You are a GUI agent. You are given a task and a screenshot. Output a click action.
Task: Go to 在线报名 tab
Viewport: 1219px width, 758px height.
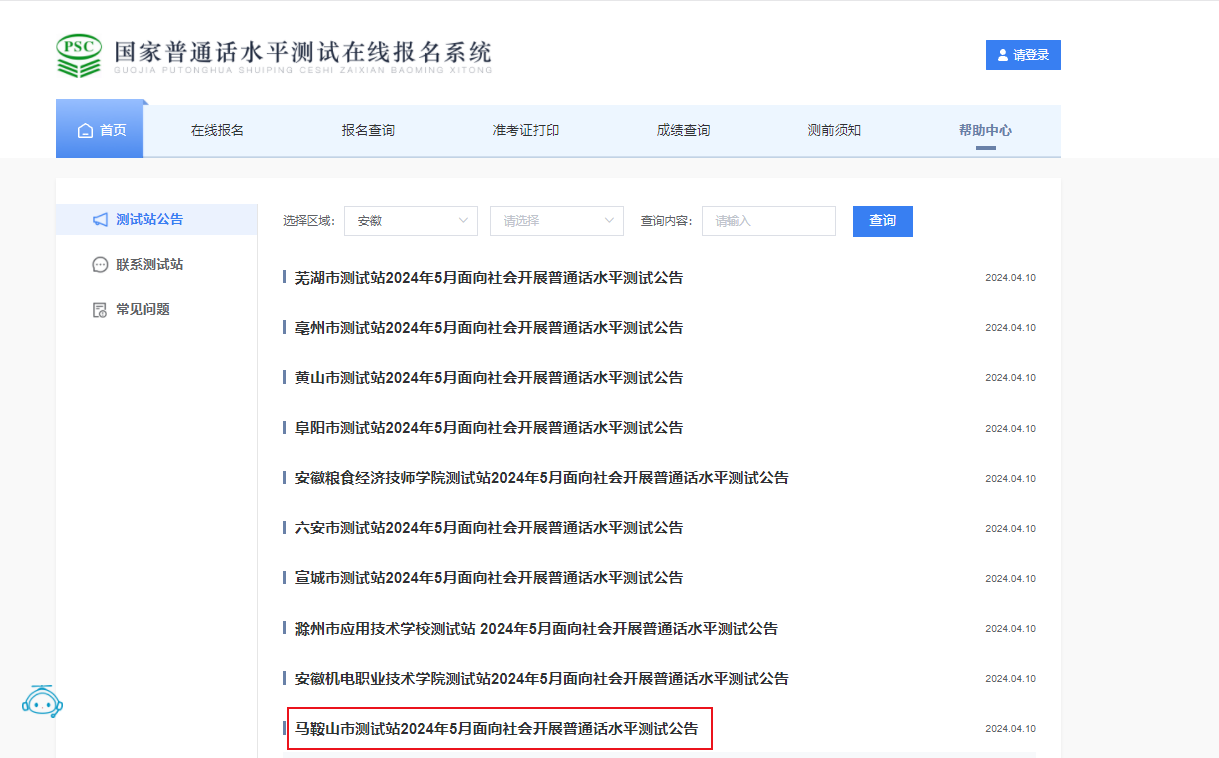tap(217, 131)
